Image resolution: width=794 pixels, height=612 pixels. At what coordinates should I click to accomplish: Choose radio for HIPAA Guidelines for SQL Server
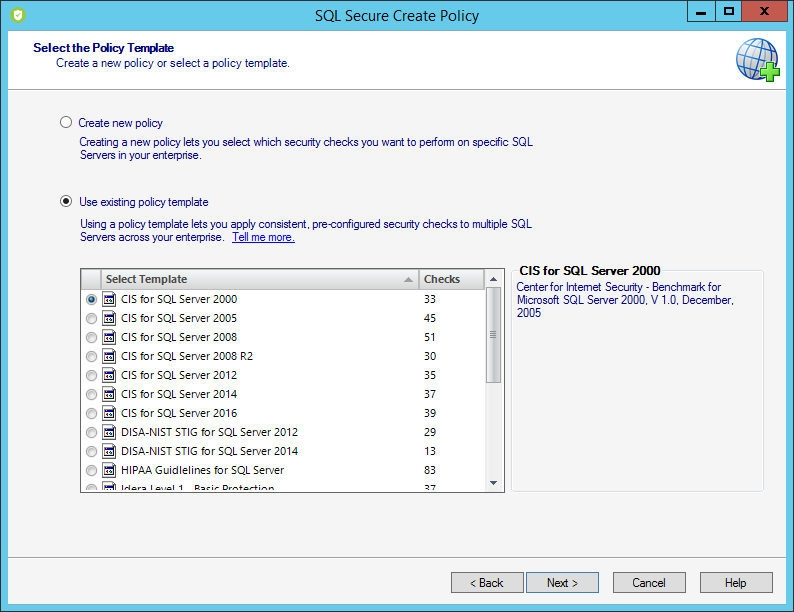[x=91, y=470]
